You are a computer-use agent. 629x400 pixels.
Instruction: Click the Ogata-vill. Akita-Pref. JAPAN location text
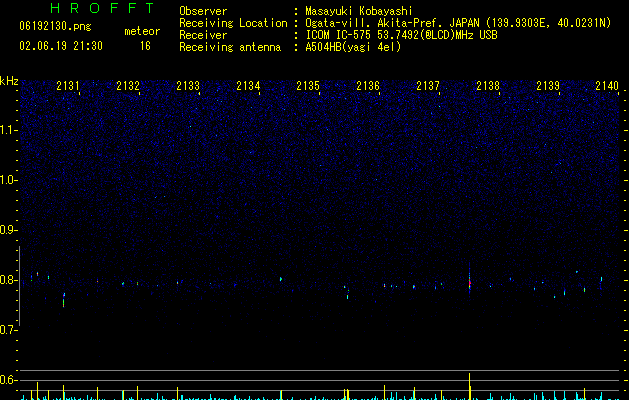click(394, 23)
